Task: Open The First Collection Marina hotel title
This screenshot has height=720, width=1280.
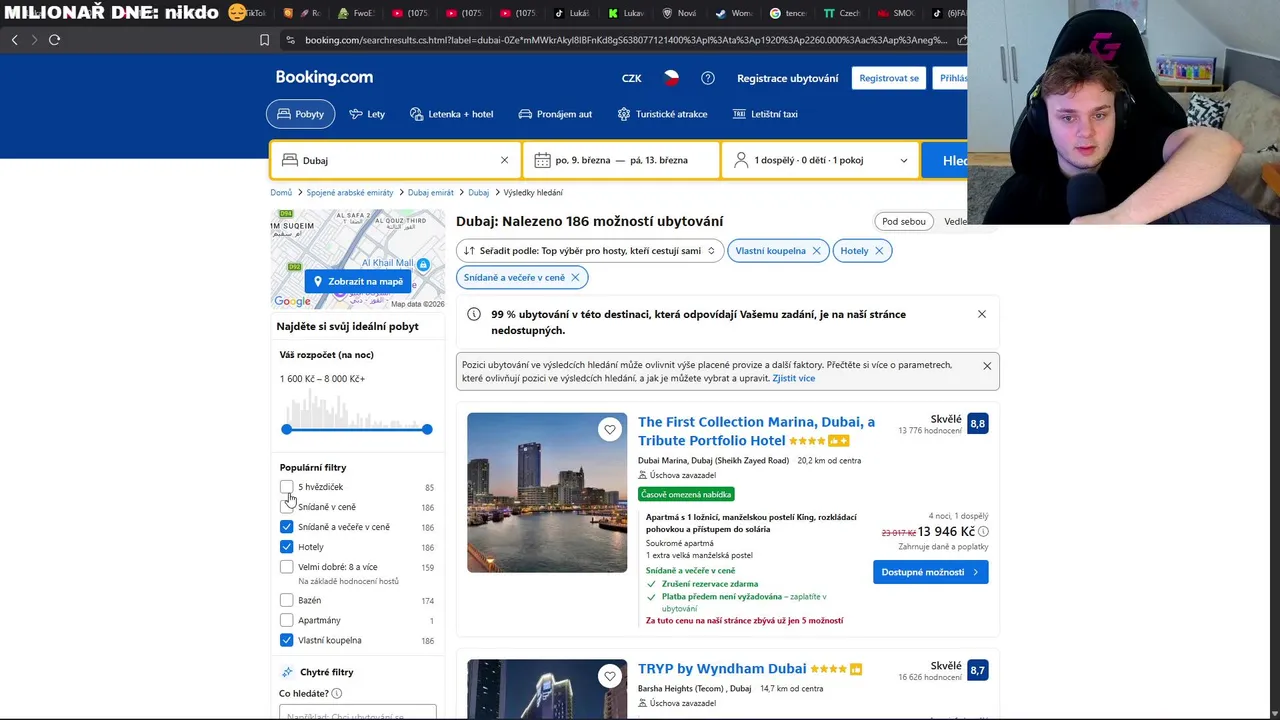Action: click(756, 431)
